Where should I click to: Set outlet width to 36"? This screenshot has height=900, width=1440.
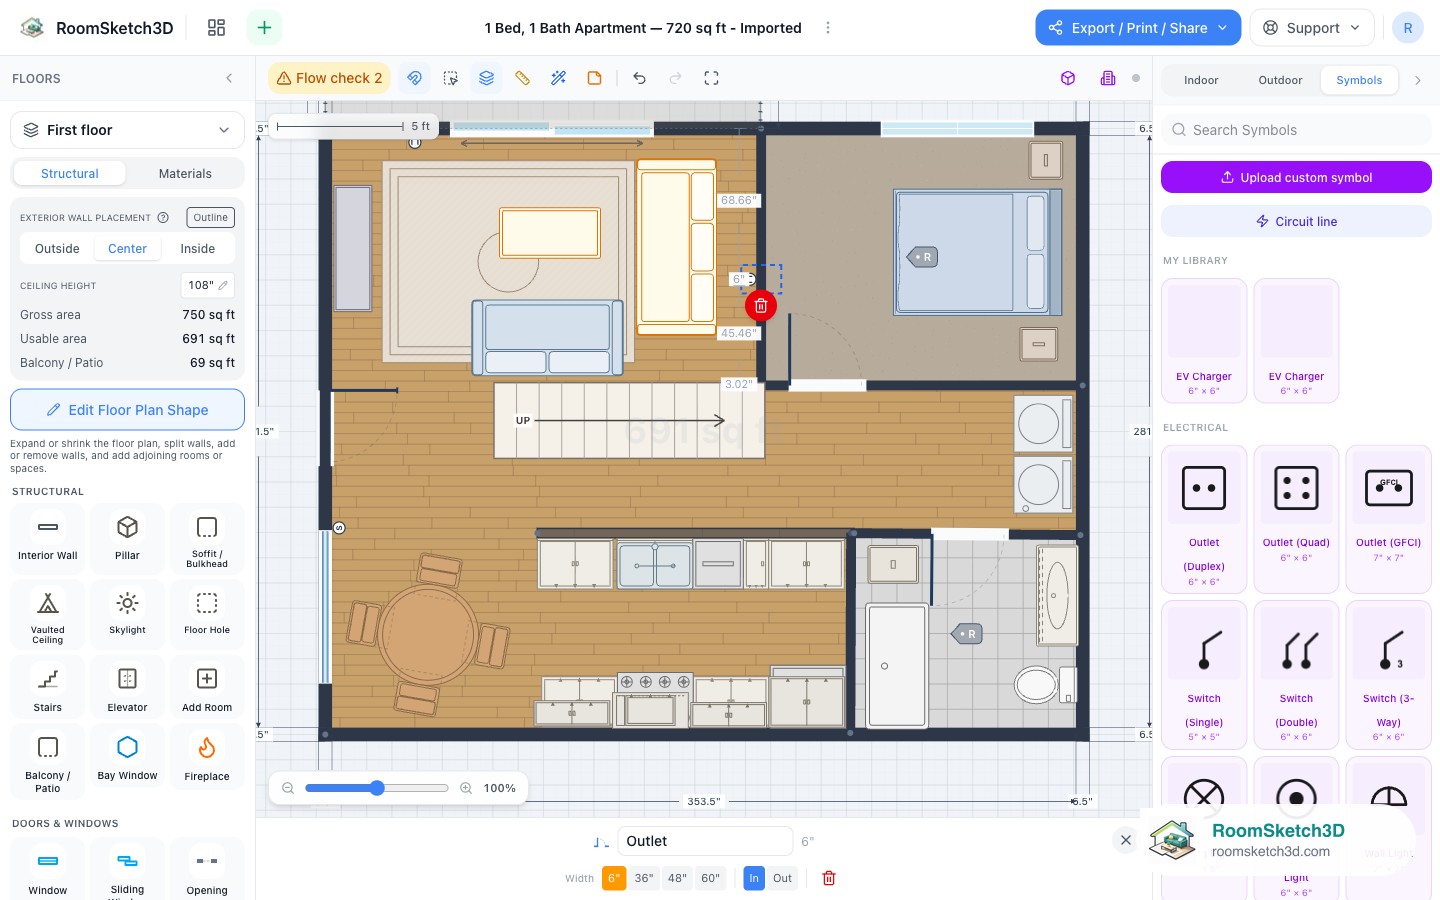tap(644, 878)
